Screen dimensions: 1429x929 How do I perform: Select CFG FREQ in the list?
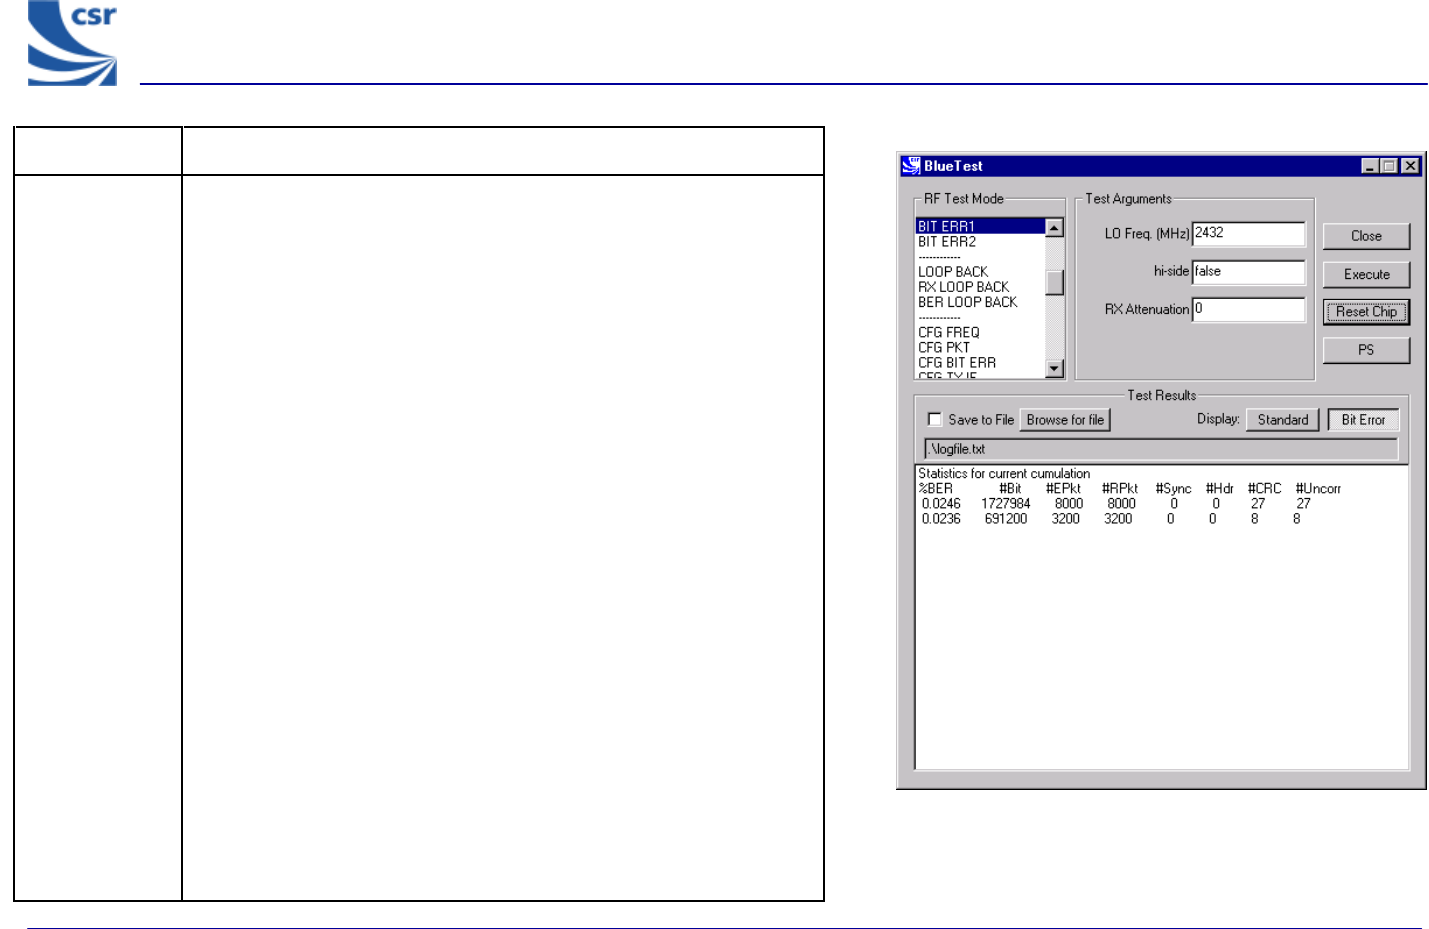click(949, 333)
